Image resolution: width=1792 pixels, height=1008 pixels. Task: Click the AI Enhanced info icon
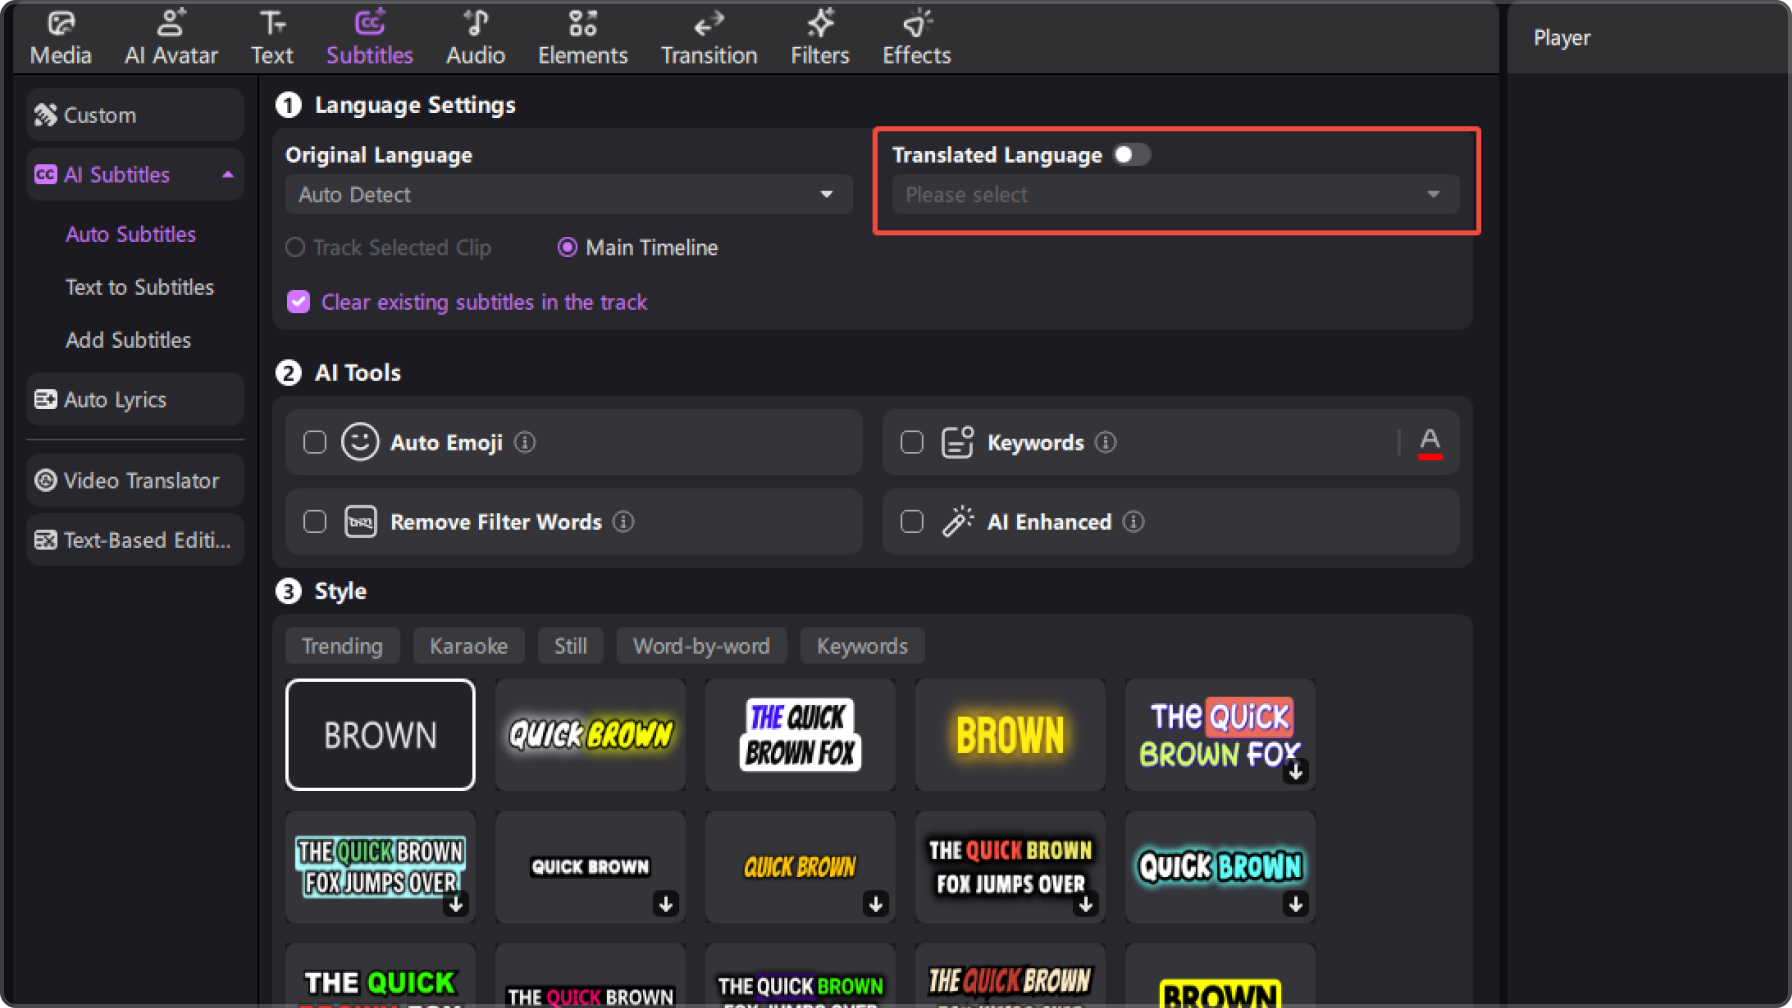[x=1133, y=522]
